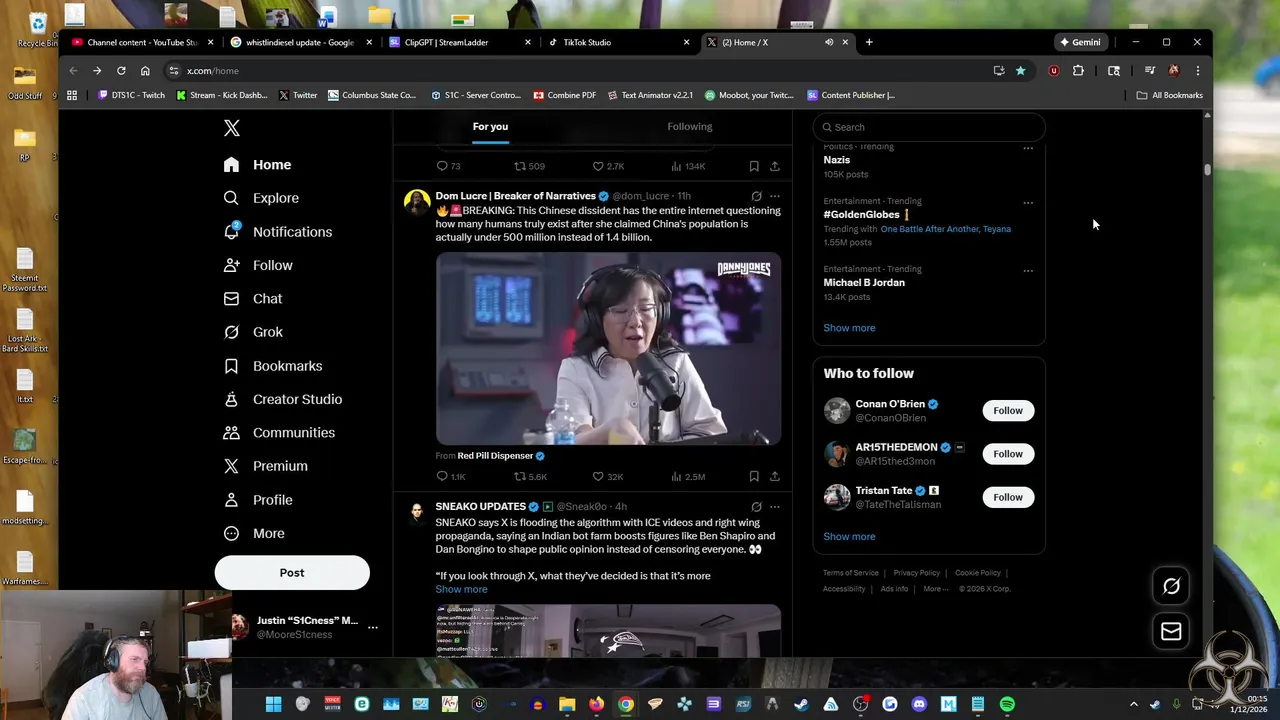Bookmark the Dom Lucre post
Image resolution: width=1280 pixels, height=720 pixels.
tap(754, 477)
